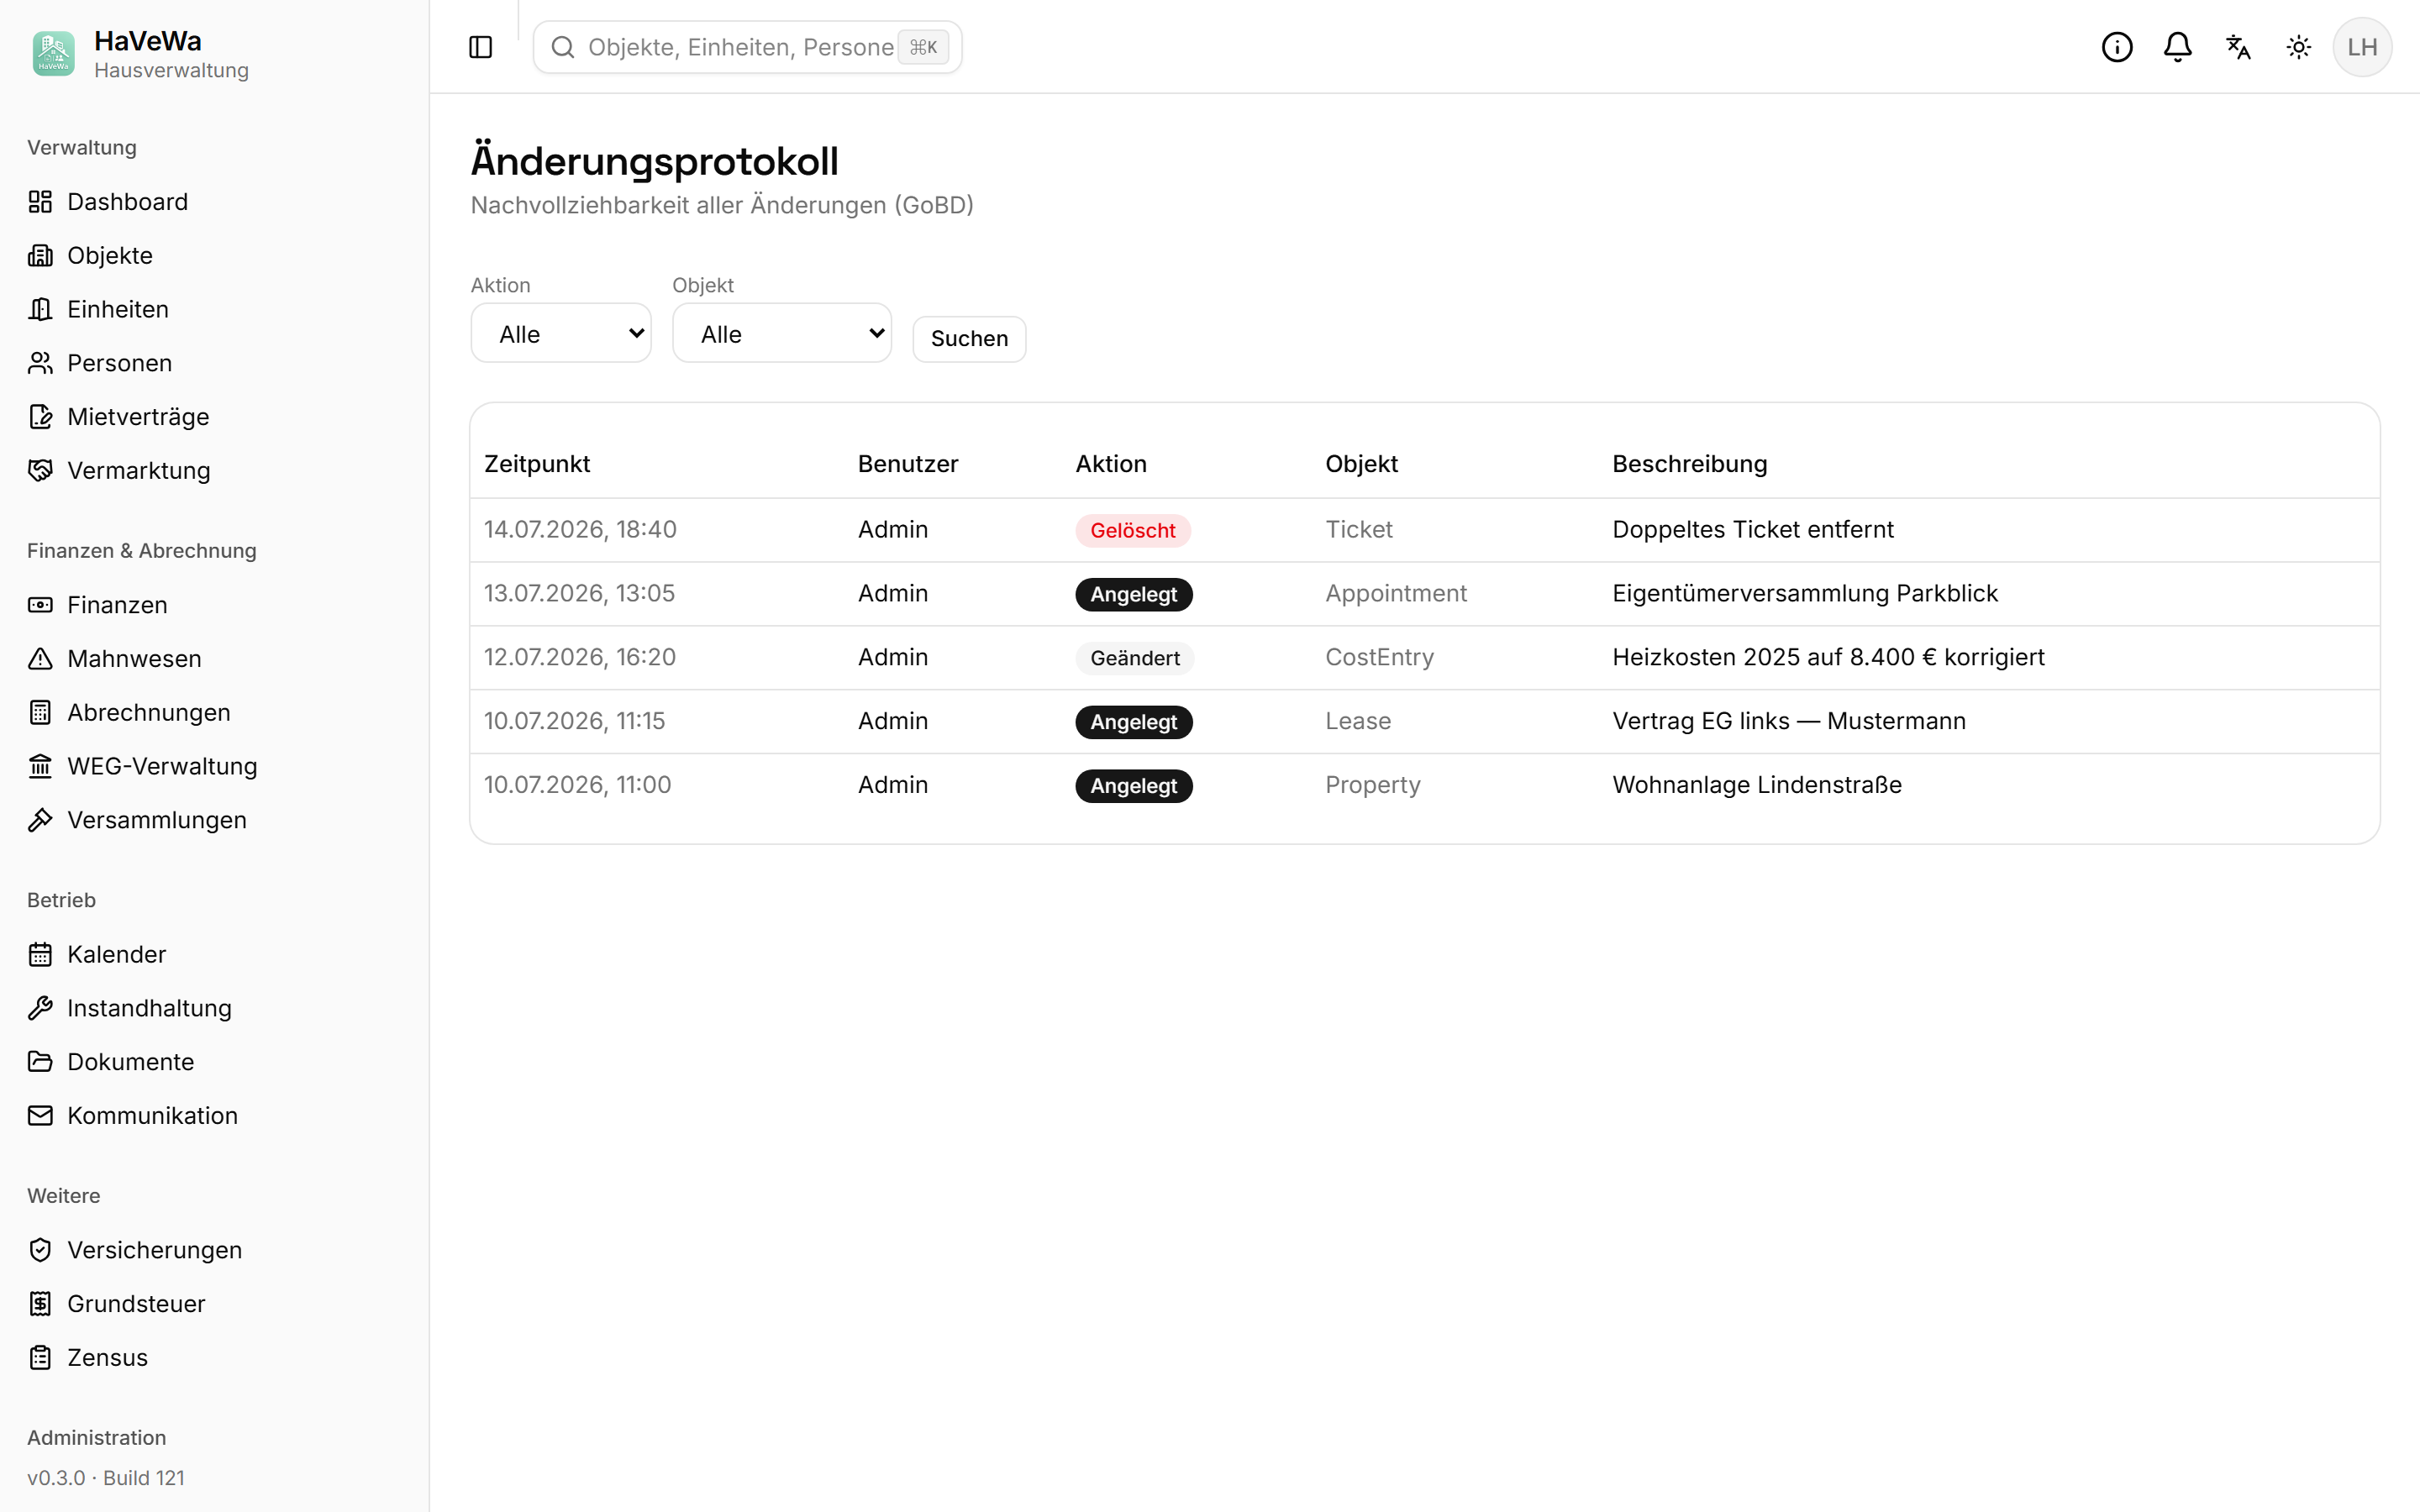Open notifications bell icon
2420x1512 pixels.
(x=2178, y=47)
